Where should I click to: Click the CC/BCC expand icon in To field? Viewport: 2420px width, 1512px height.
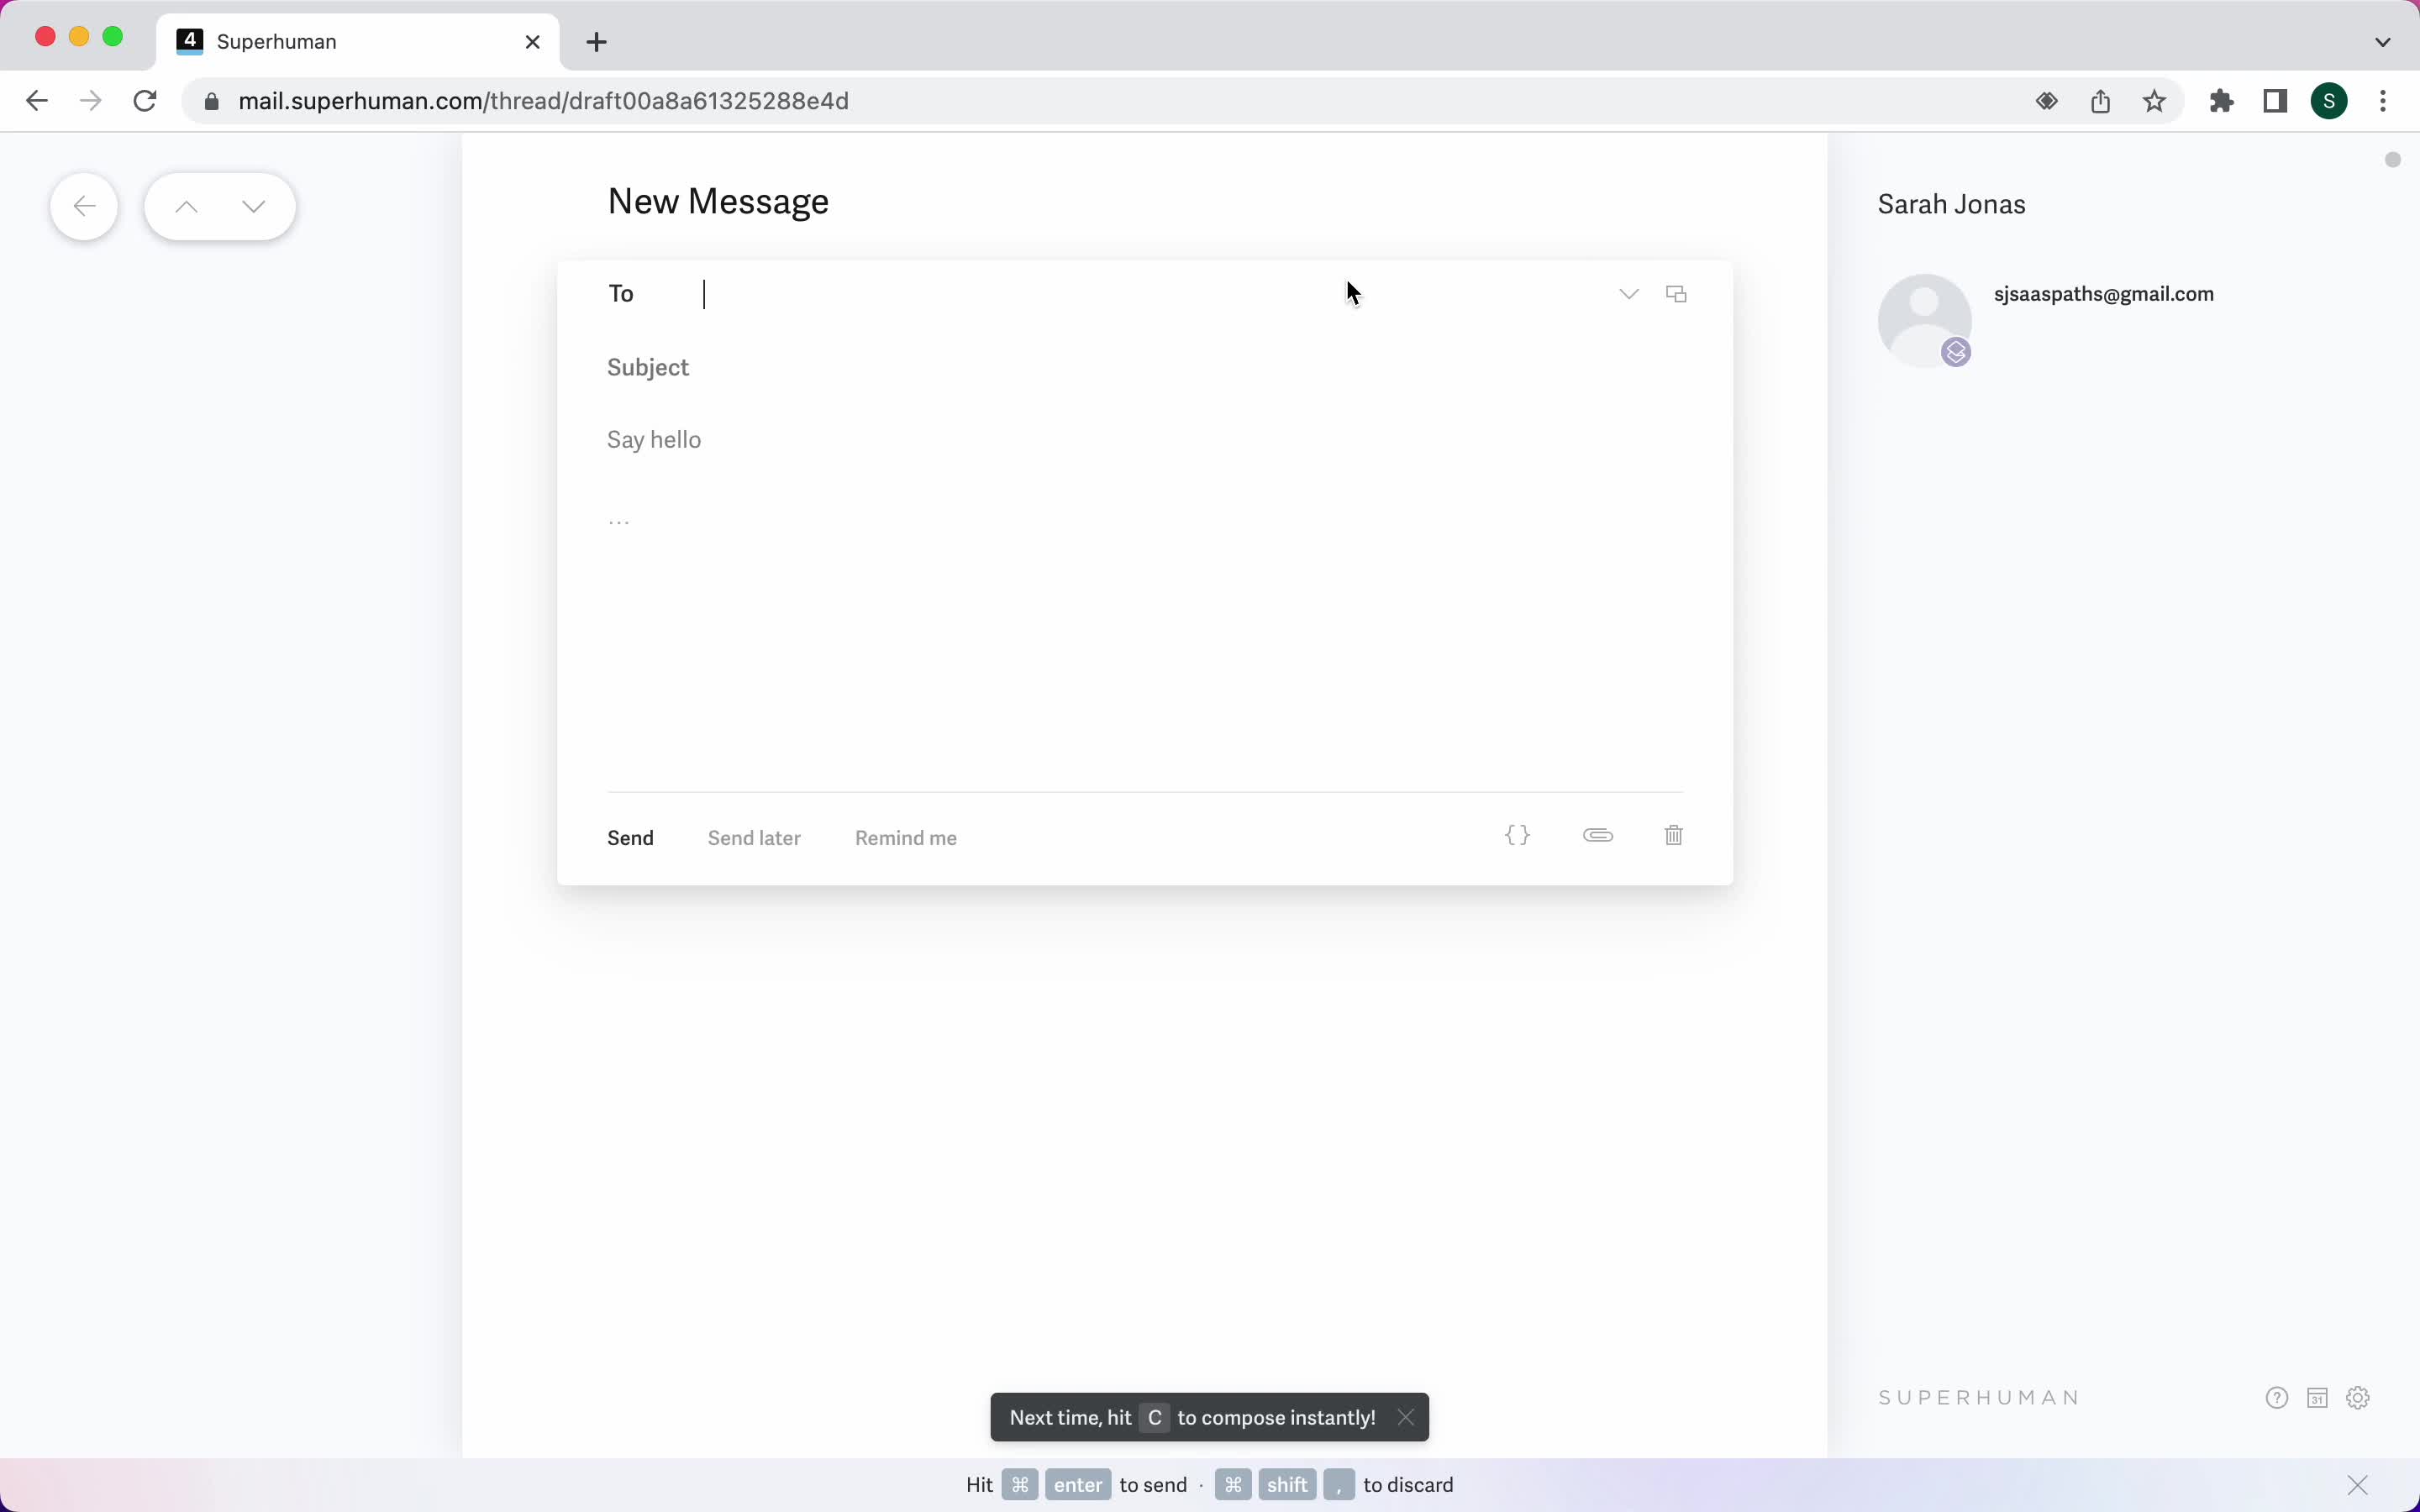pos(1628,294)
